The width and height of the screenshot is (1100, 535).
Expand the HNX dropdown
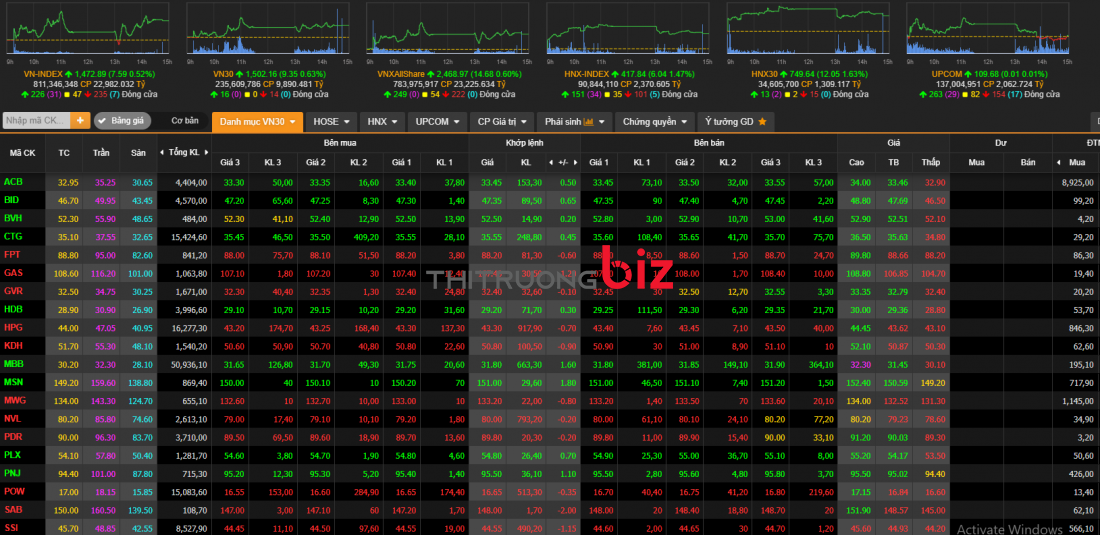pos(382,121)
